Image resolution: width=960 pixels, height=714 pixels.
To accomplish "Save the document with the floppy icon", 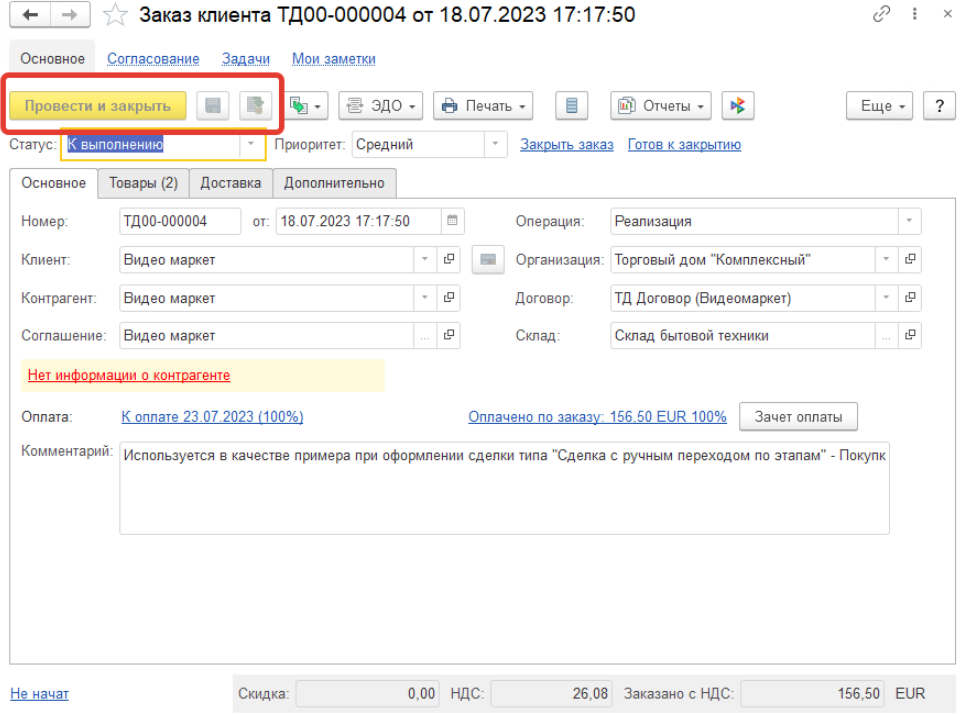I will tap(212, 106).
